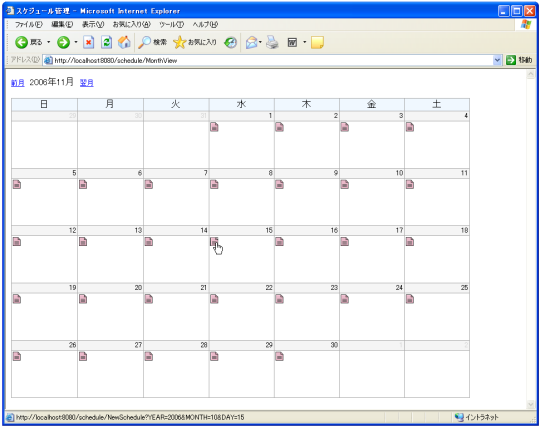Click the Search (検索) toolbar button
The width and height of the screenshot is (540, 428).
tap(152, 42)
